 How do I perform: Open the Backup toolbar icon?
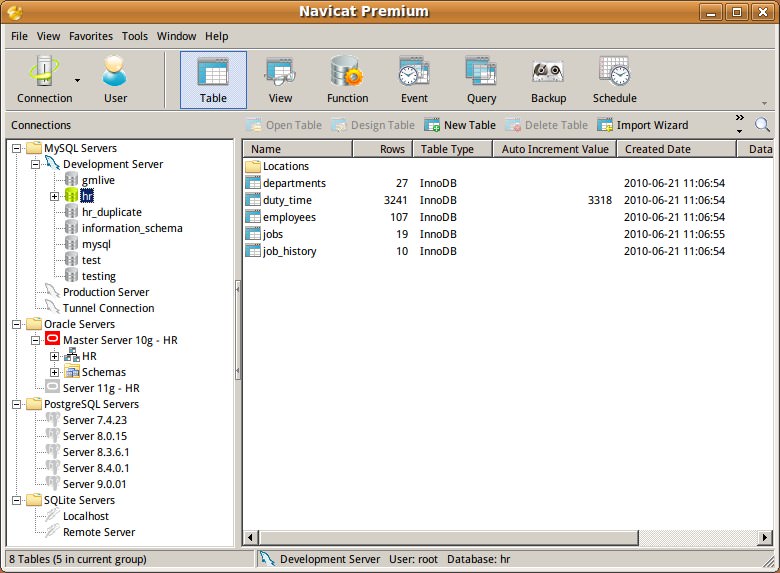pos(548,80)
